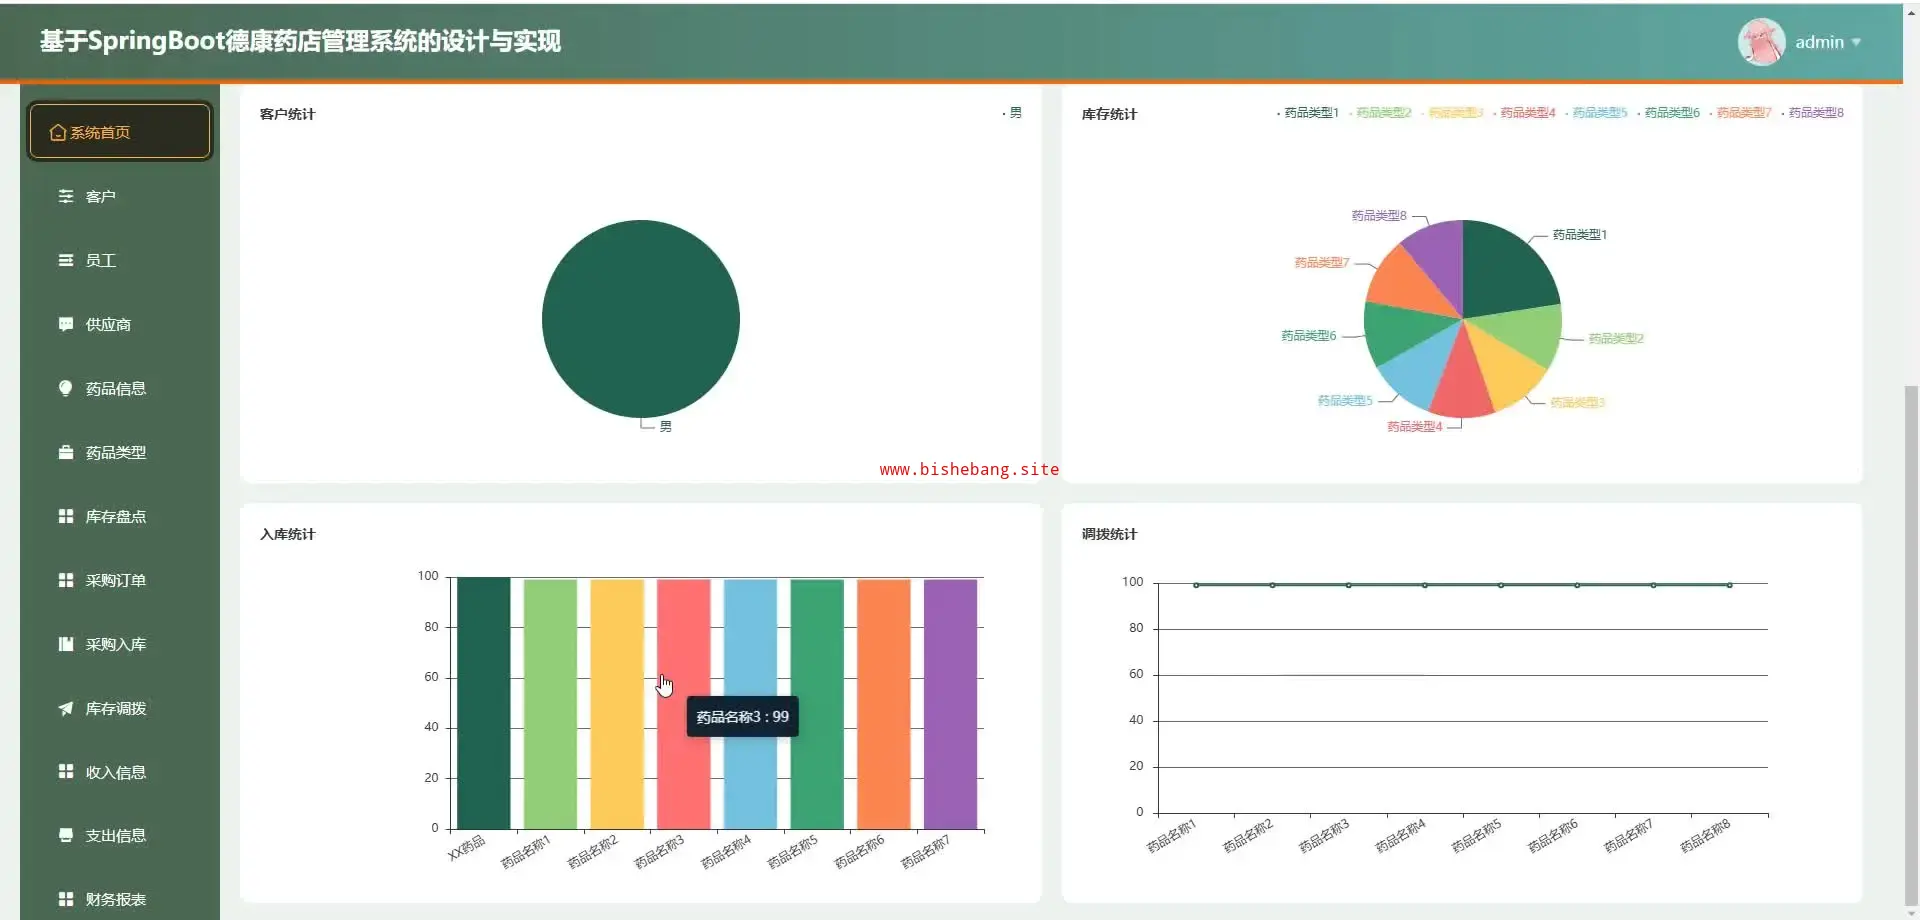Open the admin user dropdown arrow
Viewport: 1920px width, 920px height.
pyautogui.click(x=1856, y=43)
